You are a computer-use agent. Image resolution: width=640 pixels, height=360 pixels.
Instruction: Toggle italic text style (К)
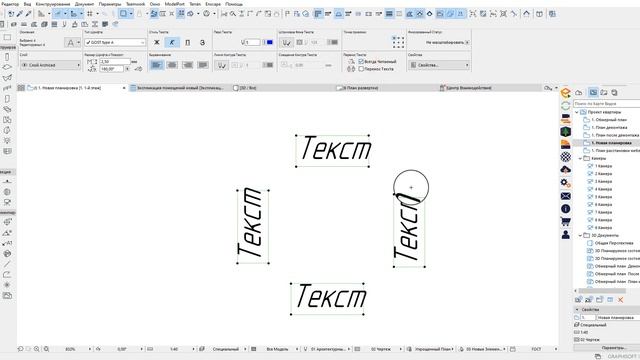click(x=172, y=42)
